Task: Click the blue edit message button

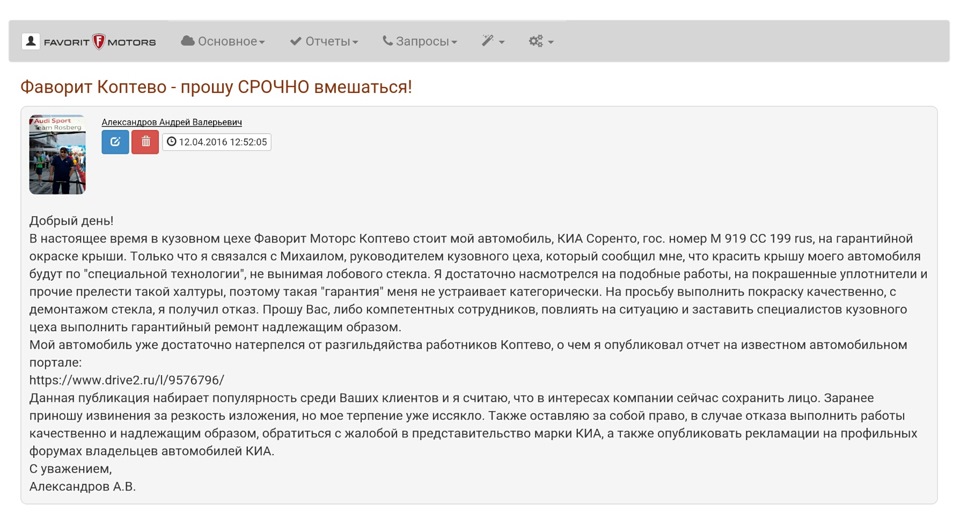Action: 115,142
